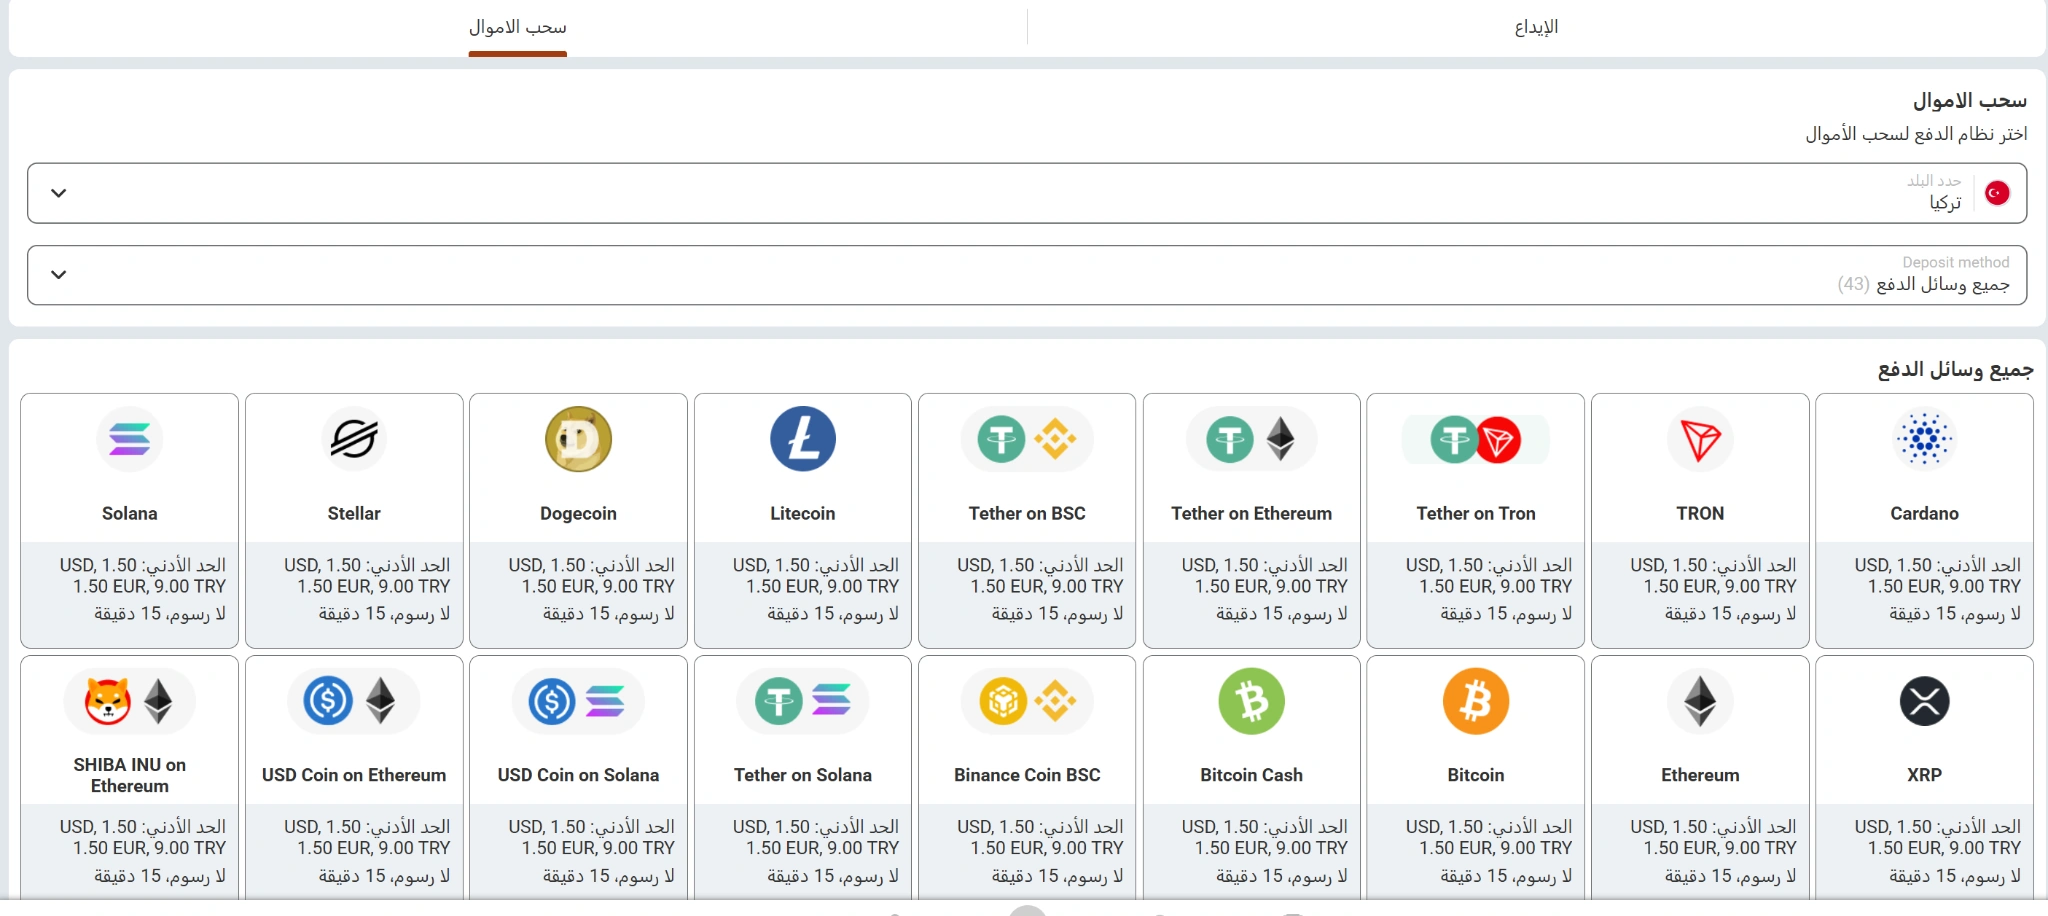The height and width of the screenshot is (916, 2048).
Task: Pick the Tether on Solana icon
Action: click(x=803, y=701)
